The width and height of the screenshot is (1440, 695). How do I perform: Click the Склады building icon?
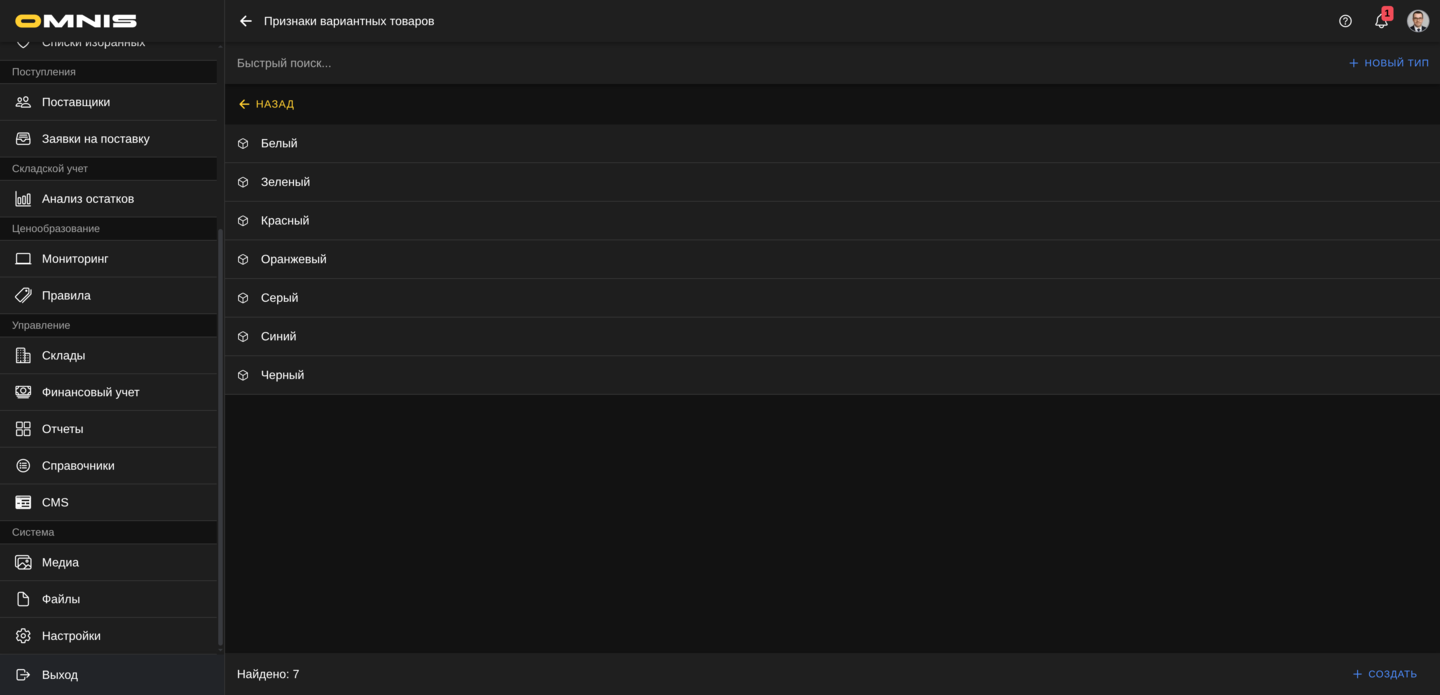tap(23, 356)
